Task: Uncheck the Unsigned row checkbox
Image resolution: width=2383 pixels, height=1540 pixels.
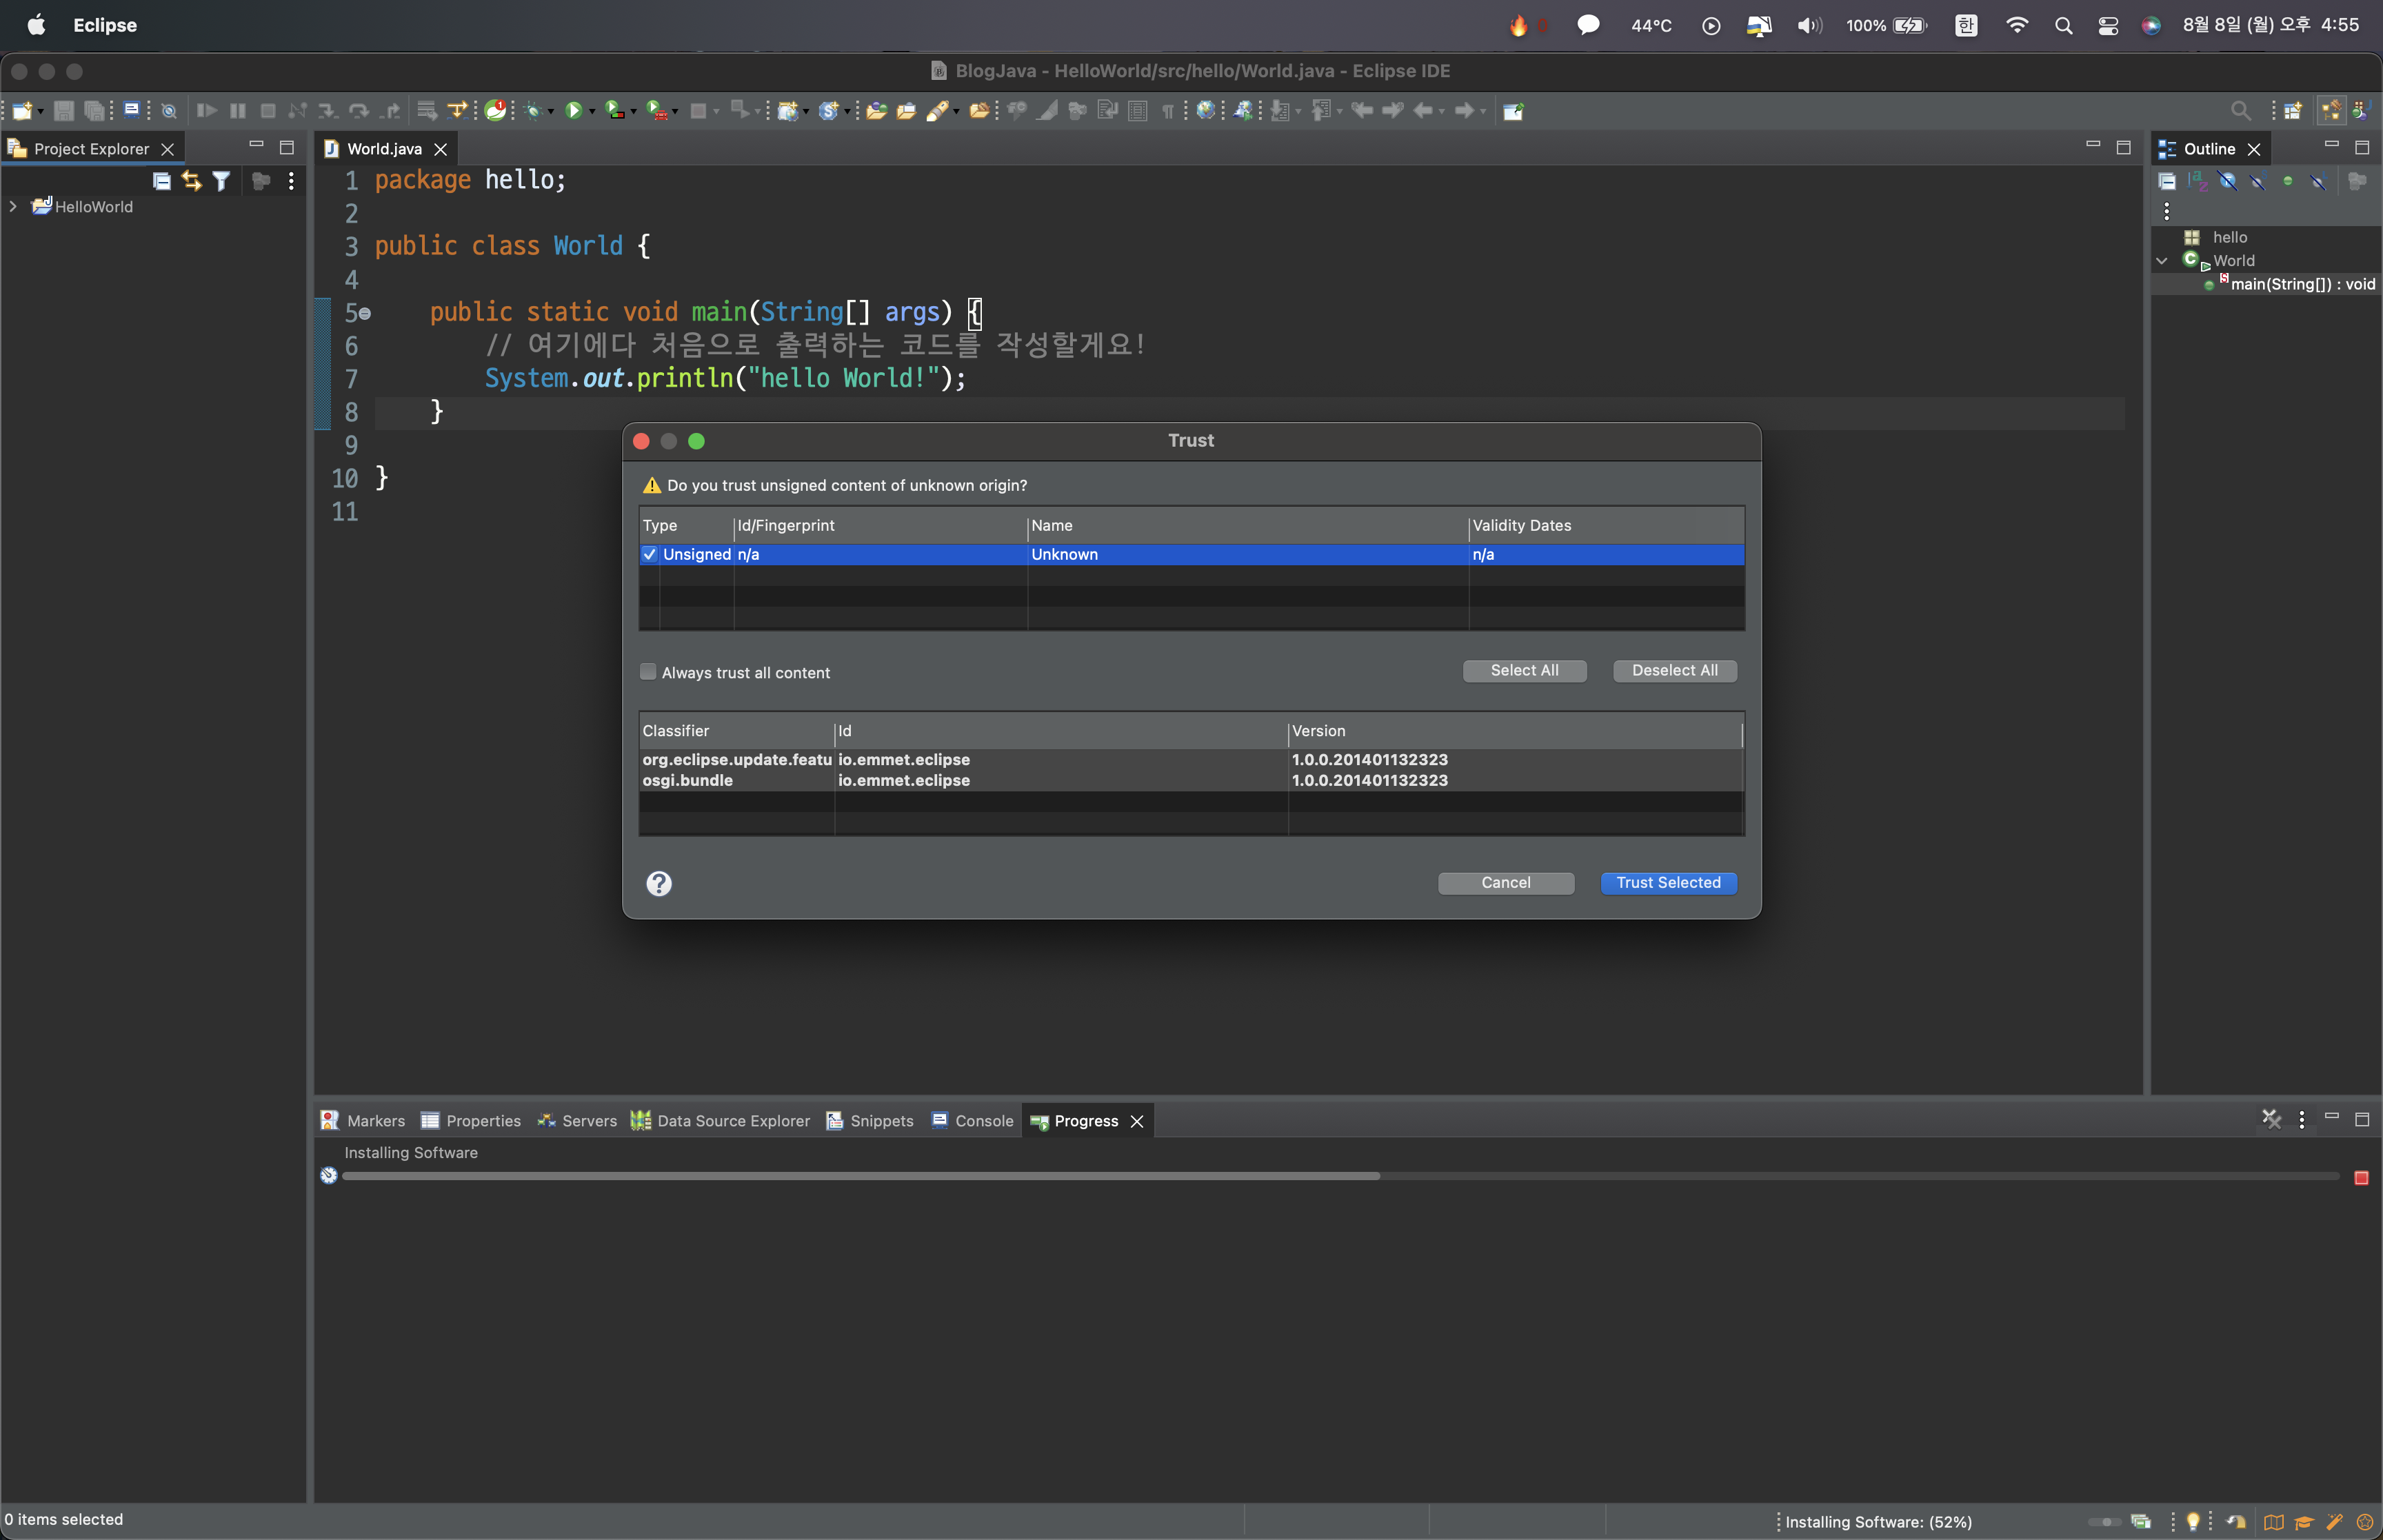Action: (650, 554)
